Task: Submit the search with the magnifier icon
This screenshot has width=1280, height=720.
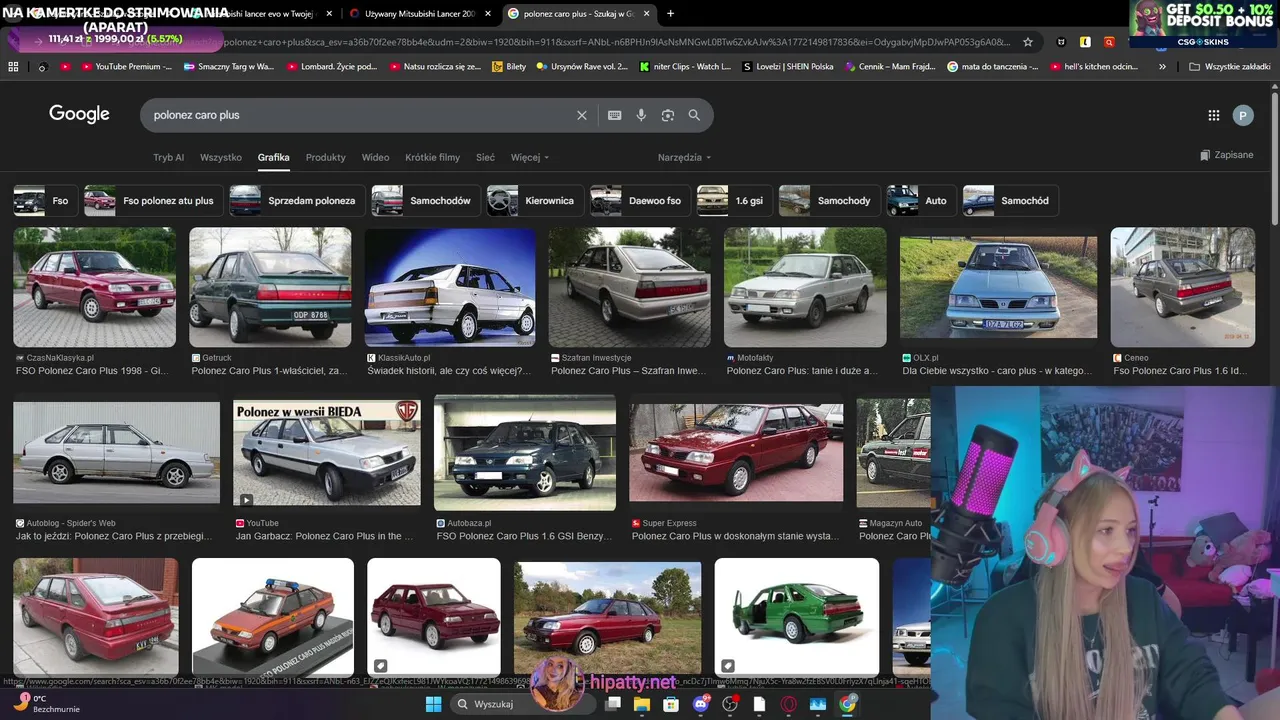Action: pyautogui.click(x=694, y=115)
